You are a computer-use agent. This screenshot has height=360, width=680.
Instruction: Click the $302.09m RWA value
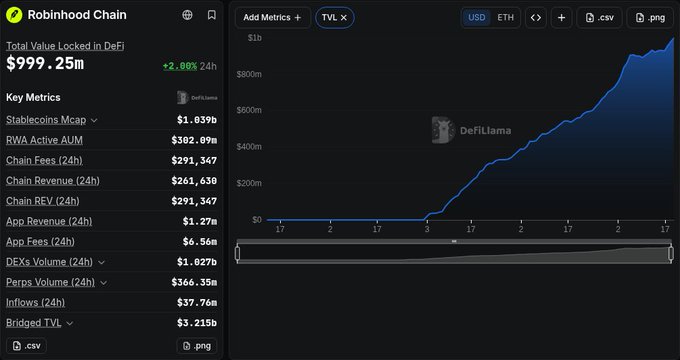pyautogui.click(x=194, y=140)
